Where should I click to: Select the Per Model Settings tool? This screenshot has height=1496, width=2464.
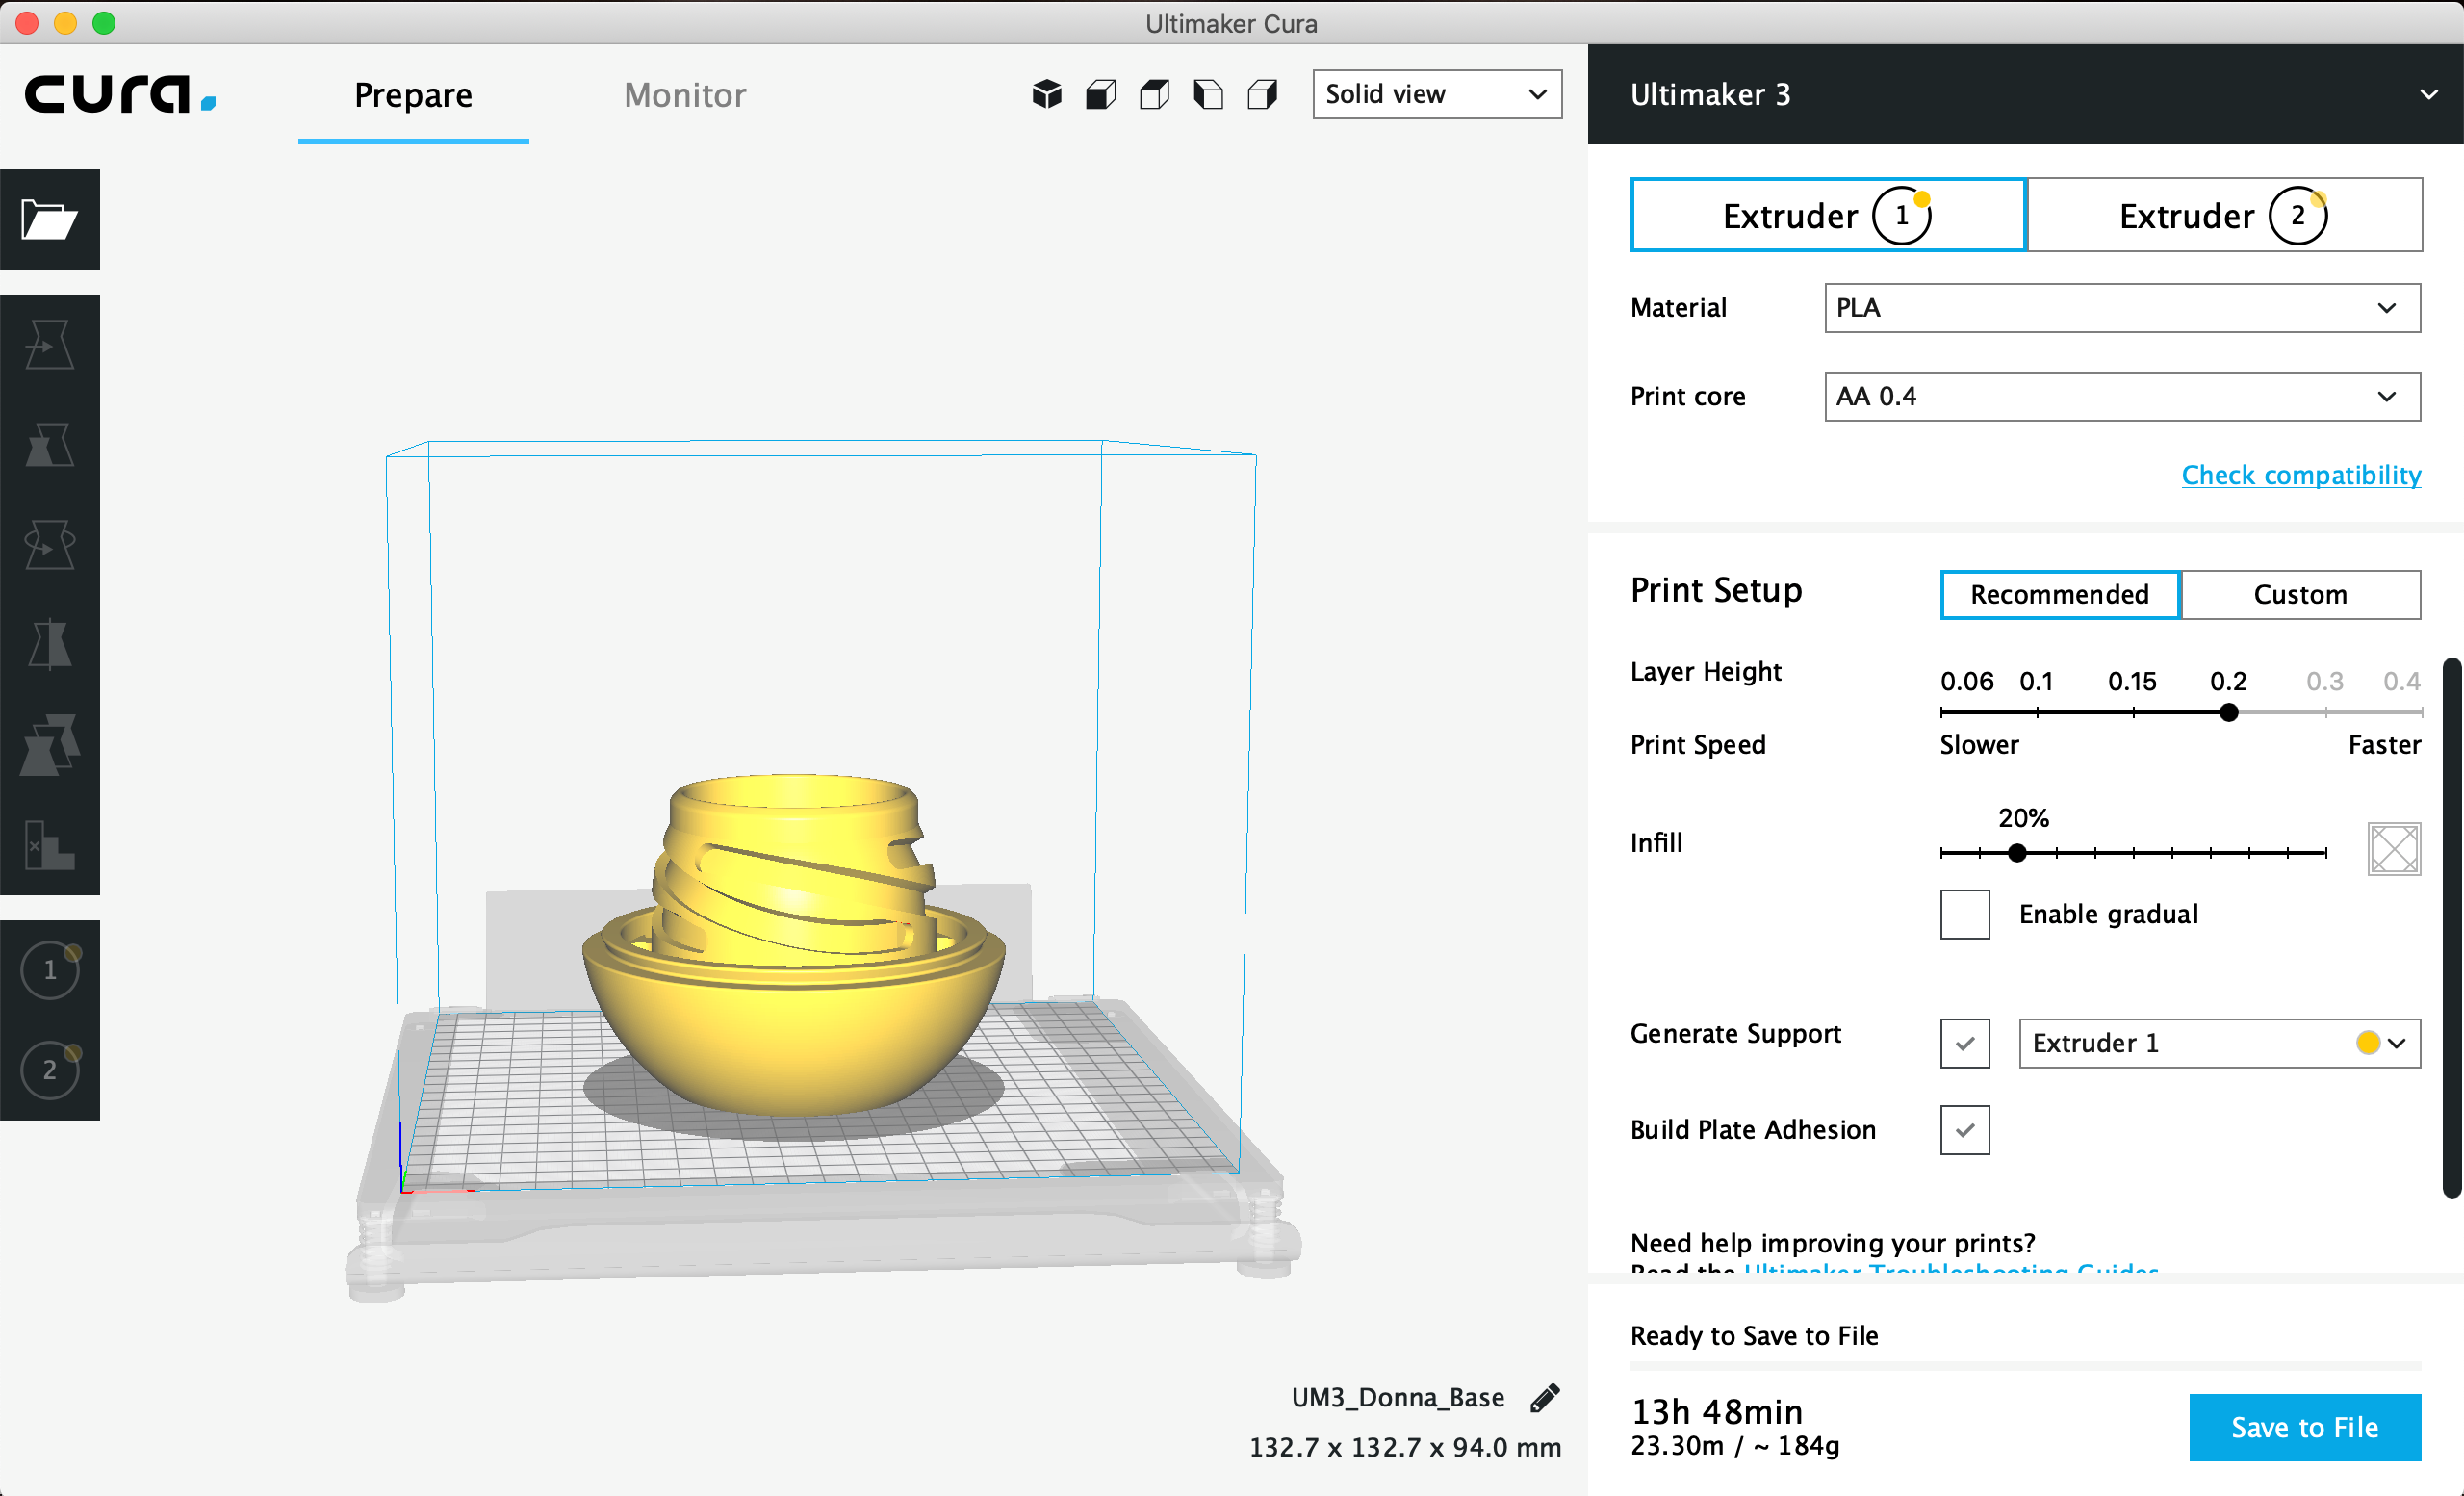50,745
